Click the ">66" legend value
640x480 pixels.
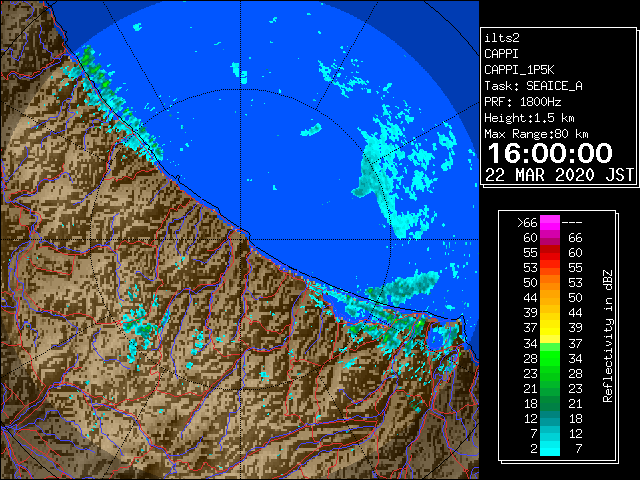(527, 223)
